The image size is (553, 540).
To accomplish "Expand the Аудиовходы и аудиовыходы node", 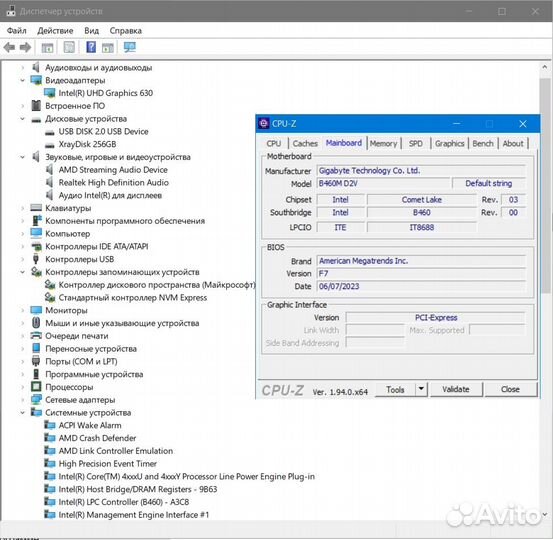I will 22,67.
